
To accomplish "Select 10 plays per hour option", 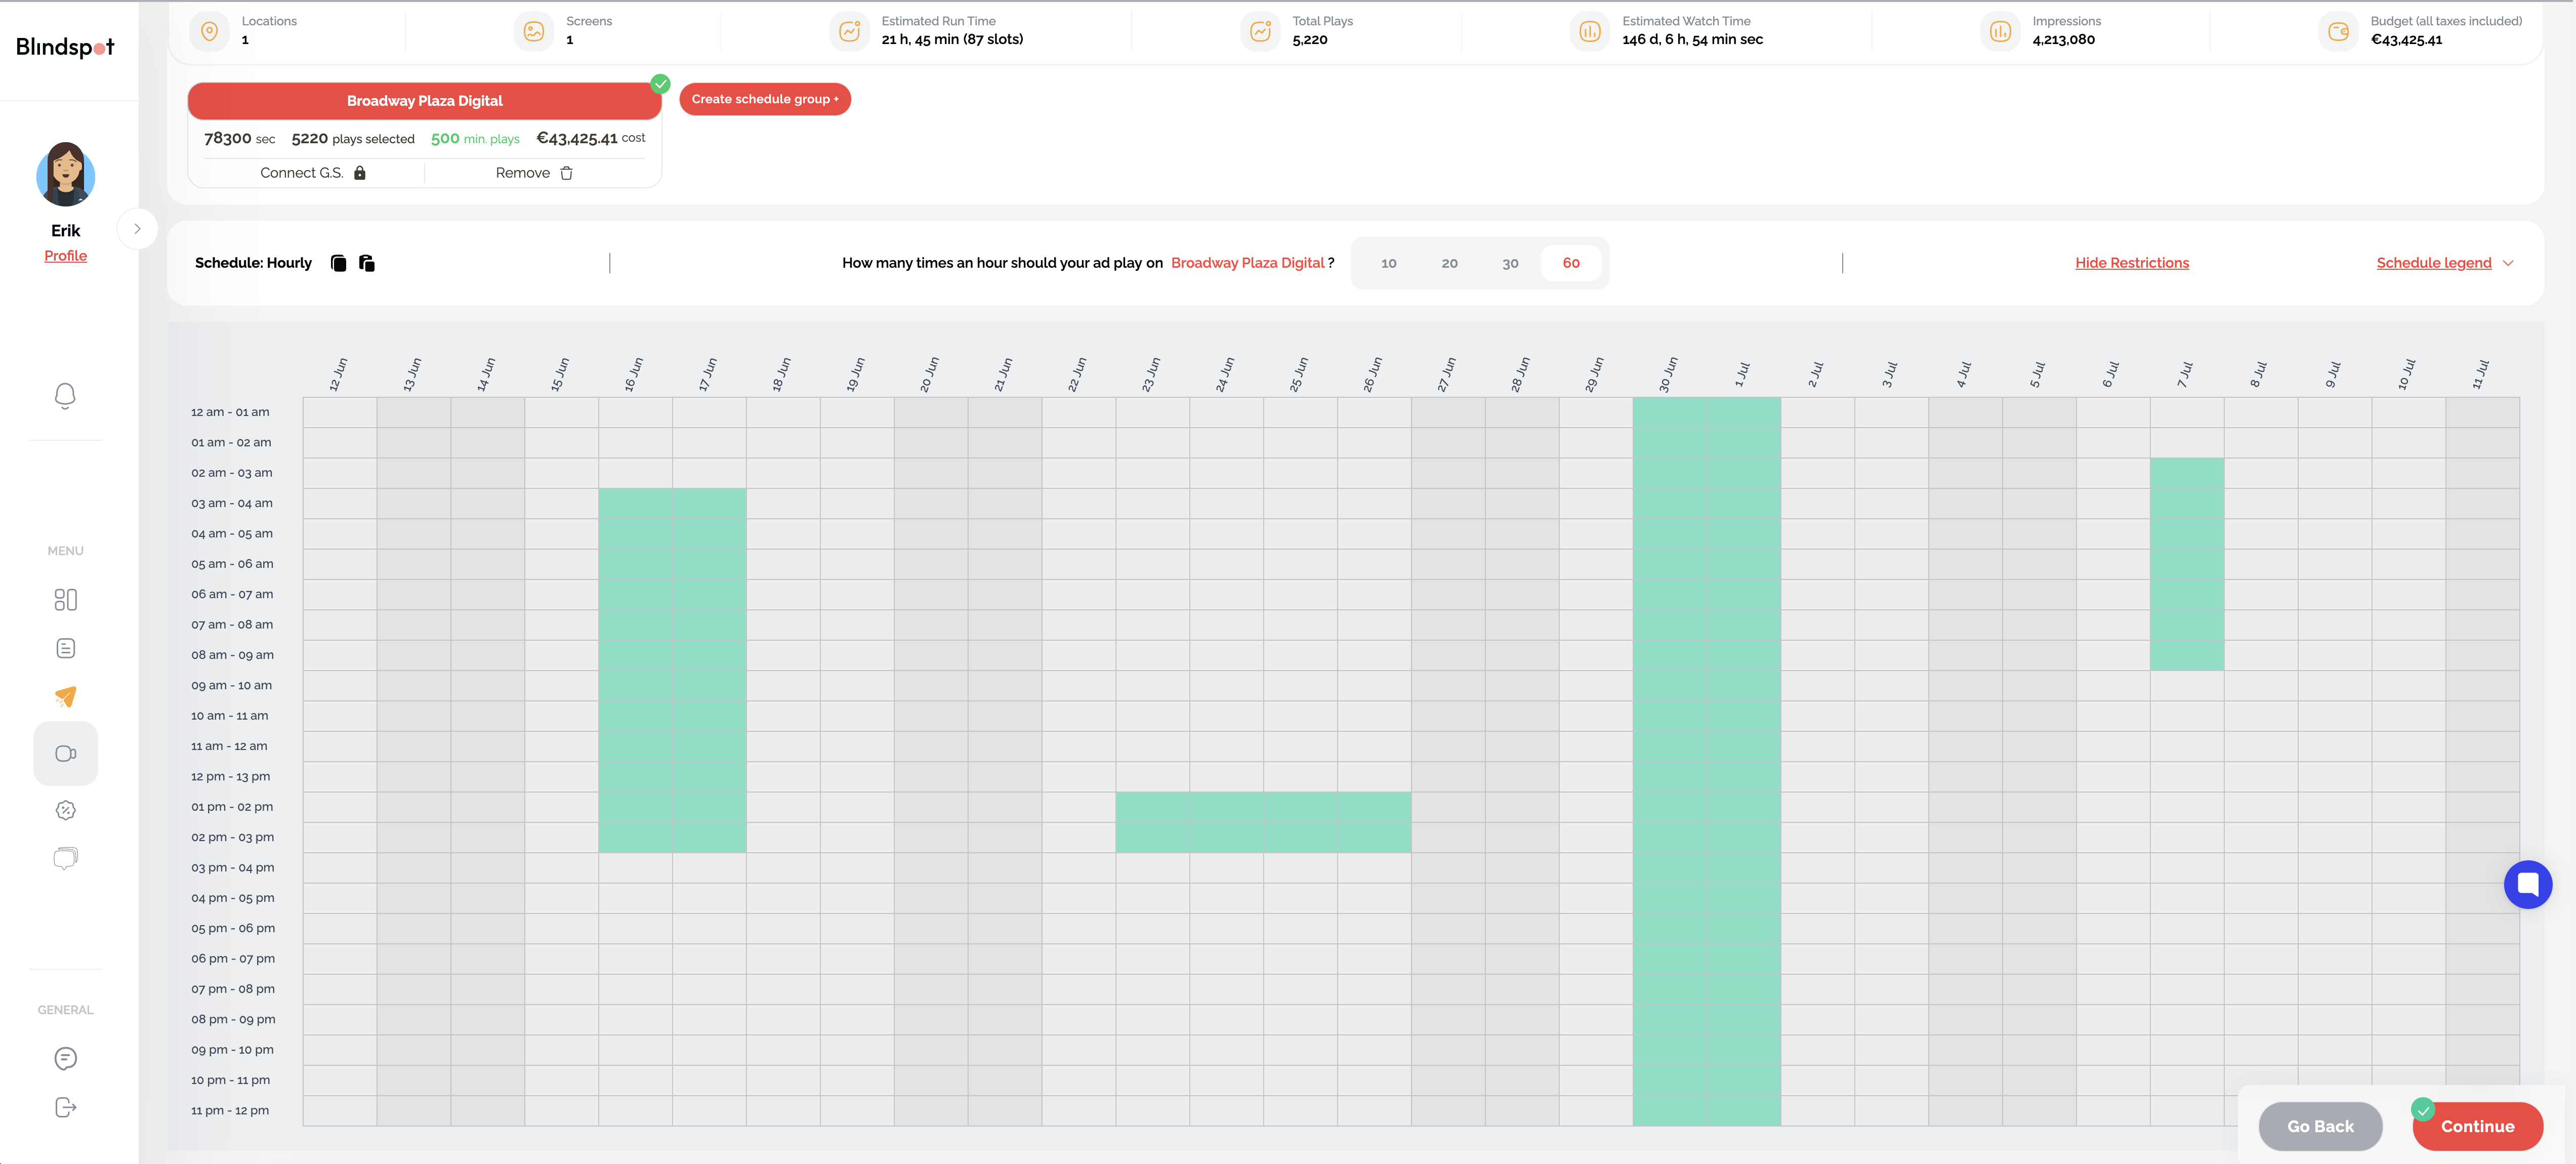I will click(x=1388, y=263).
